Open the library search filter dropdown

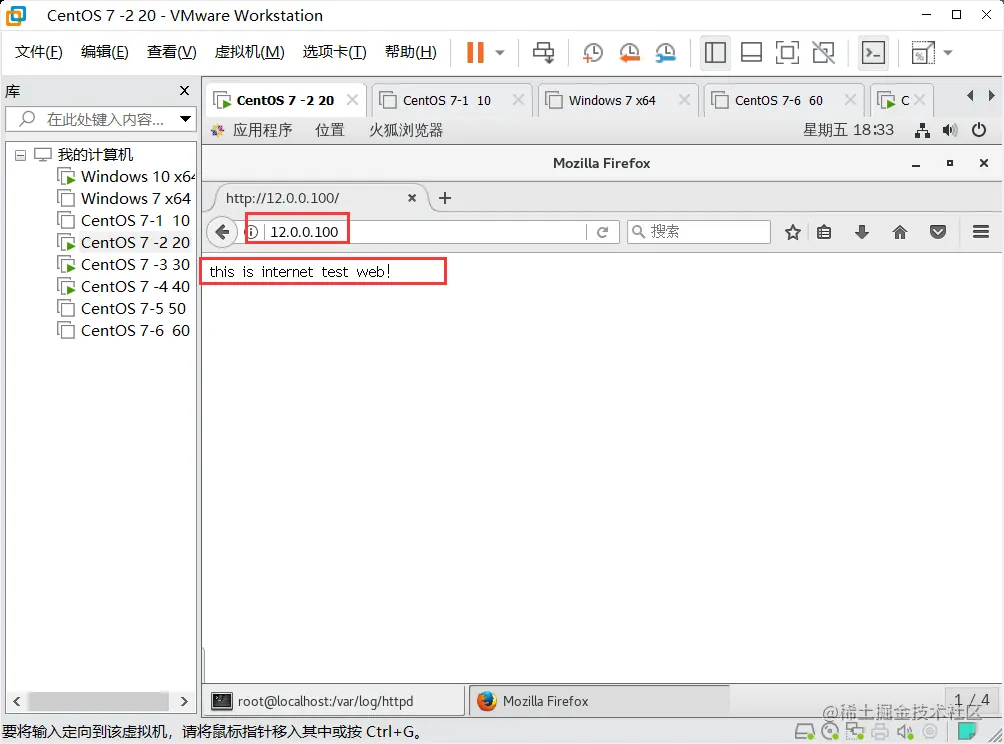(183, 119)
